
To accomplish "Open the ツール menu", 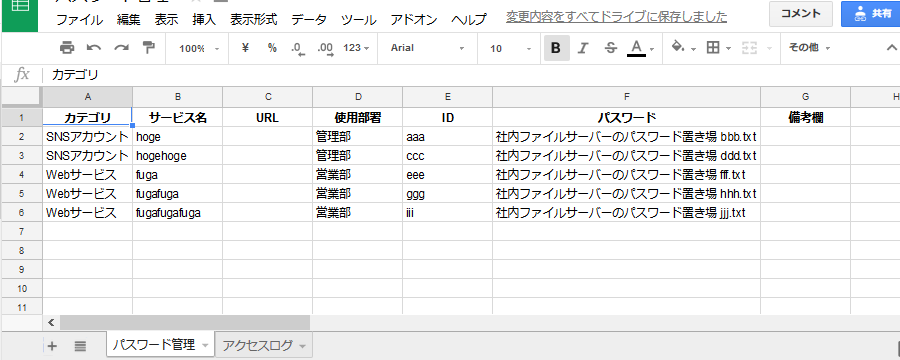I will coord(359,20).
